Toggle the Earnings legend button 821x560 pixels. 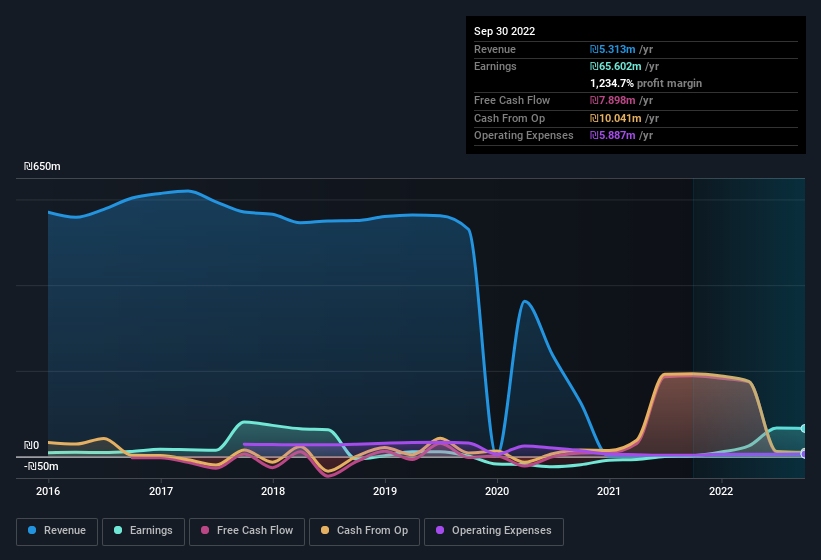pos(143,531)
